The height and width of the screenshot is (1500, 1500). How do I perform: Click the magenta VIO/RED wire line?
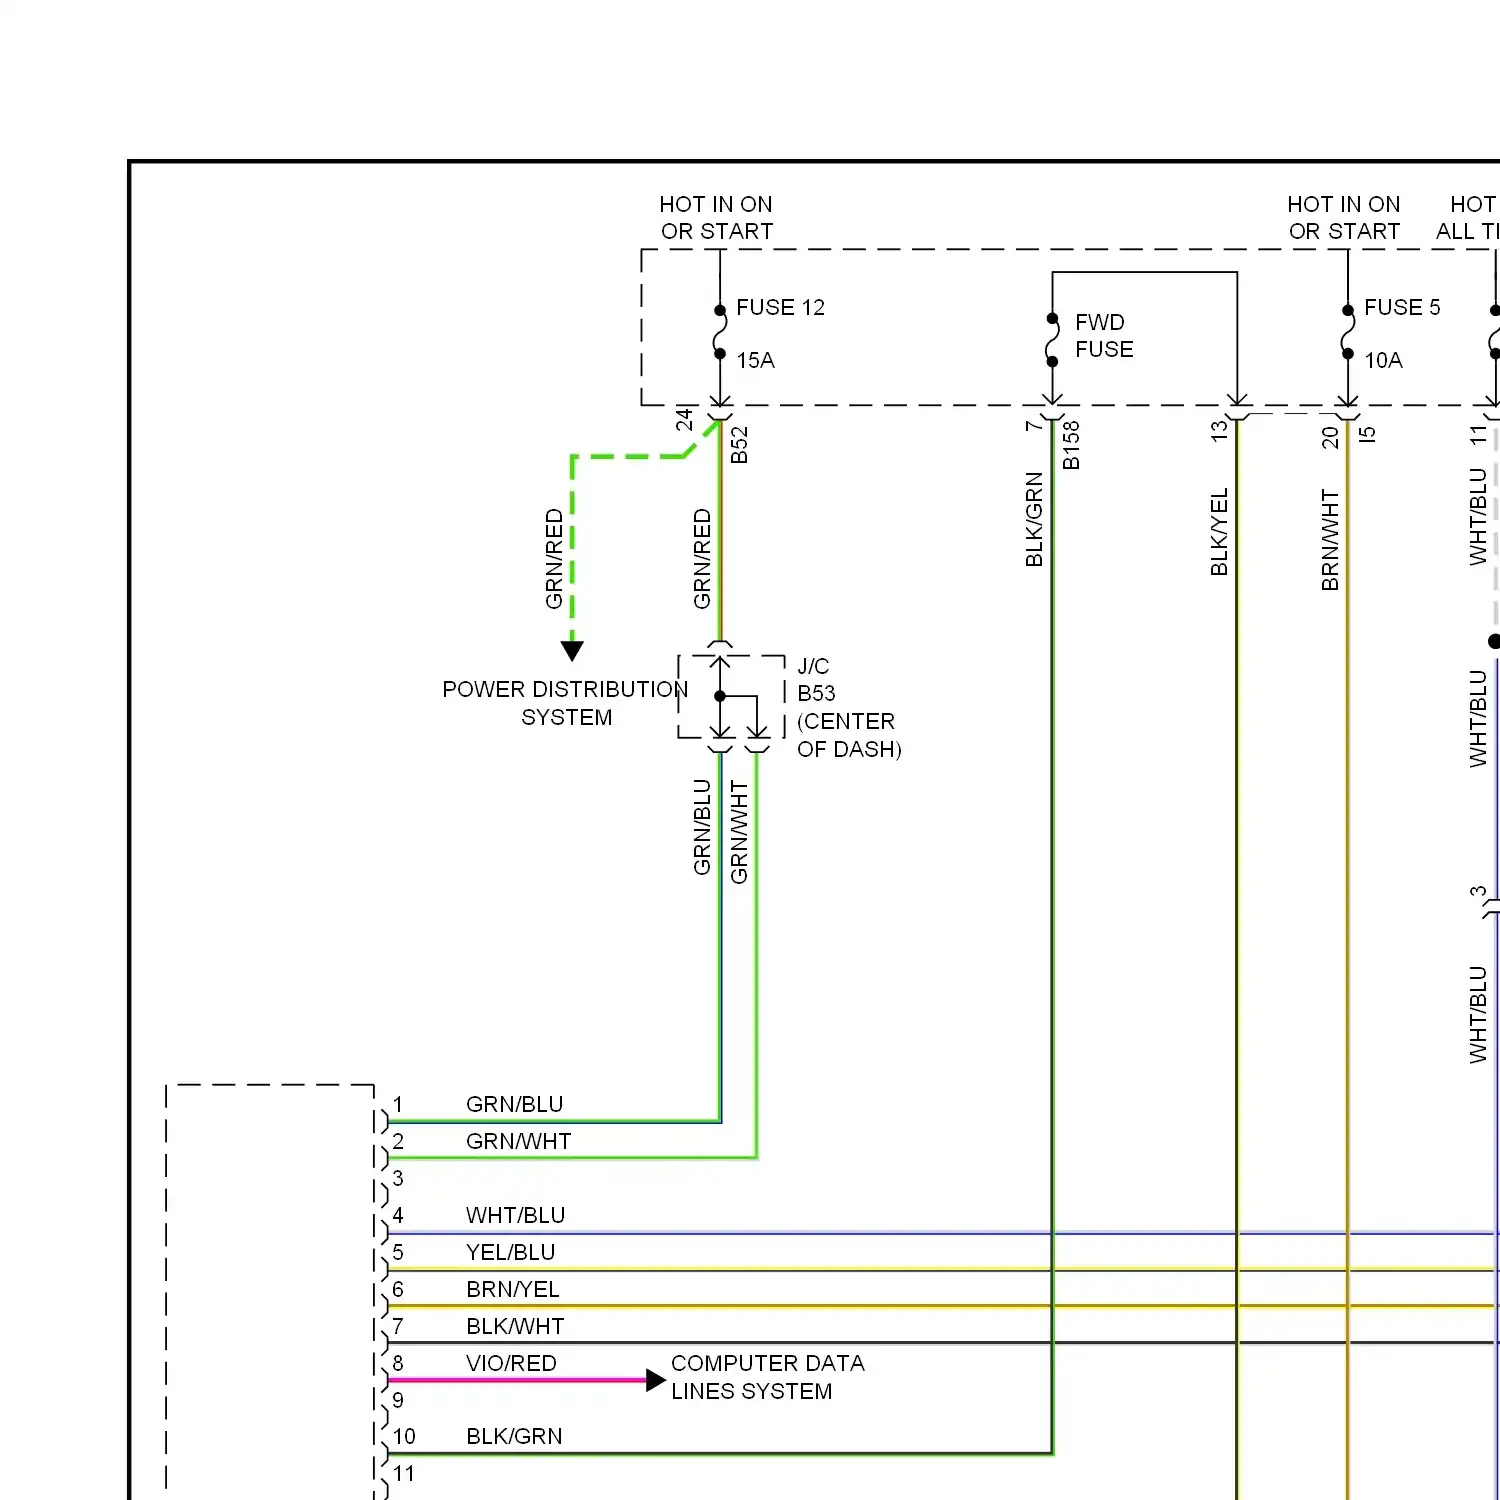pos(517,1381)
